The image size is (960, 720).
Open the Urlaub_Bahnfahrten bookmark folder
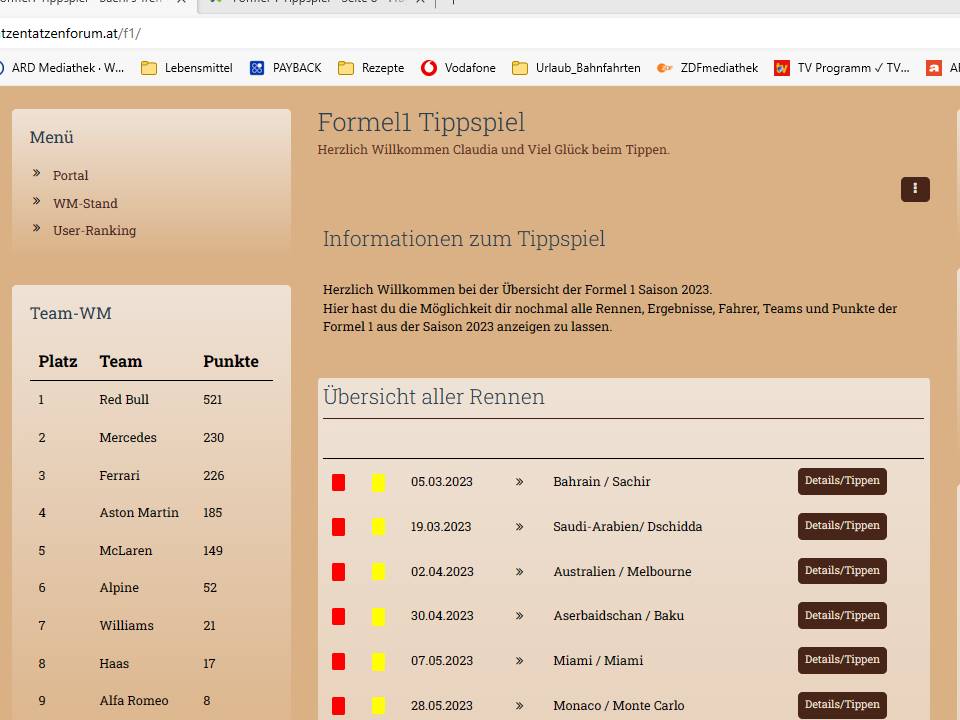587,68
